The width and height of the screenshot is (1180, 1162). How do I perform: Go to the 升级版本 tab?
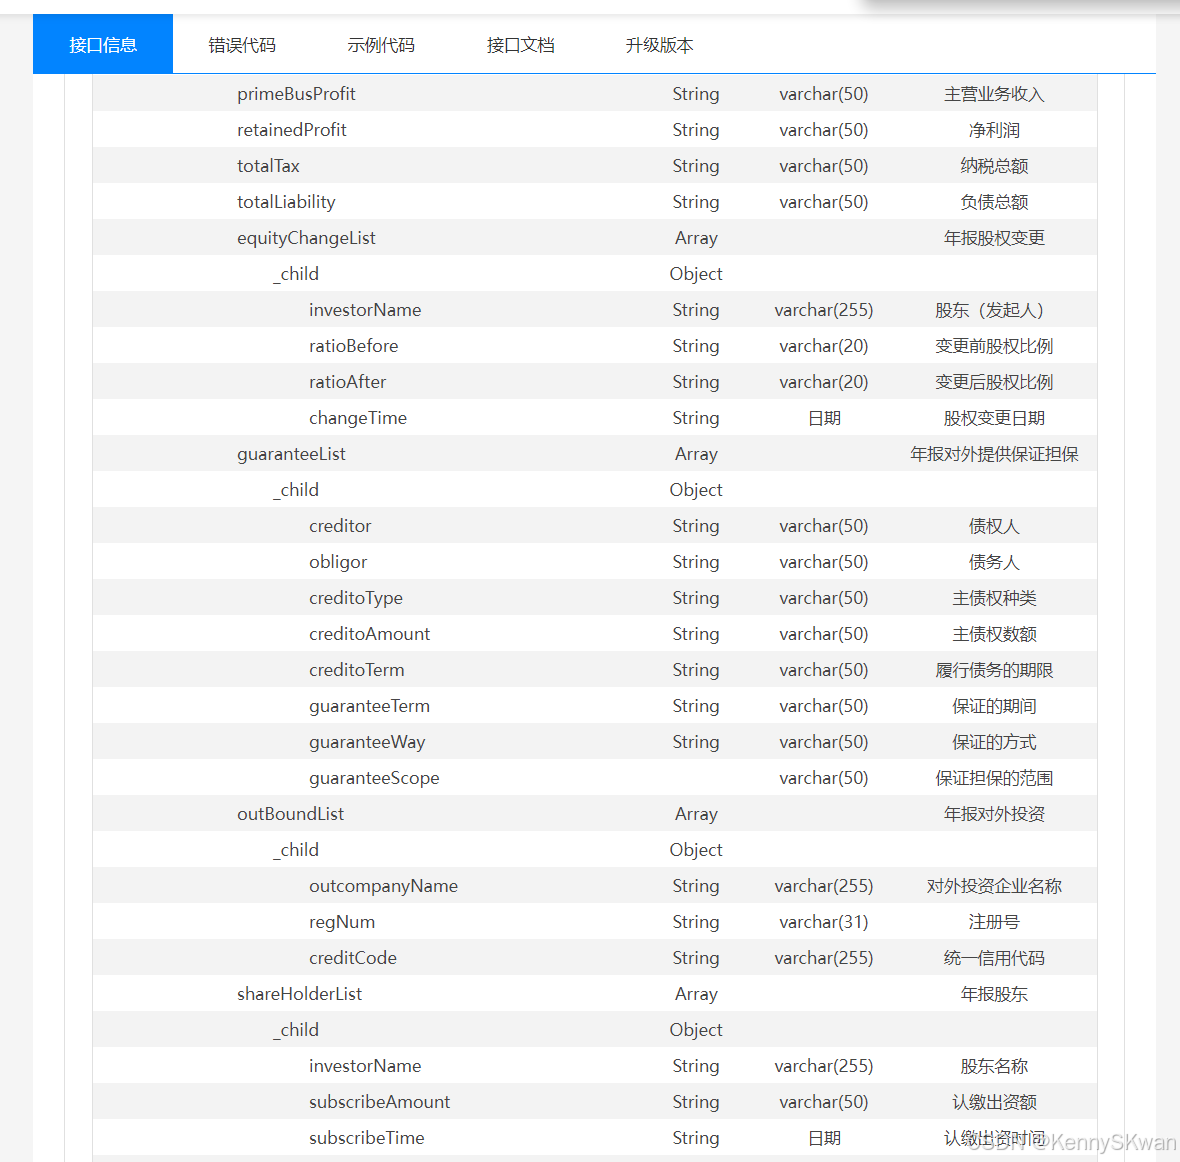coord(659,45)
